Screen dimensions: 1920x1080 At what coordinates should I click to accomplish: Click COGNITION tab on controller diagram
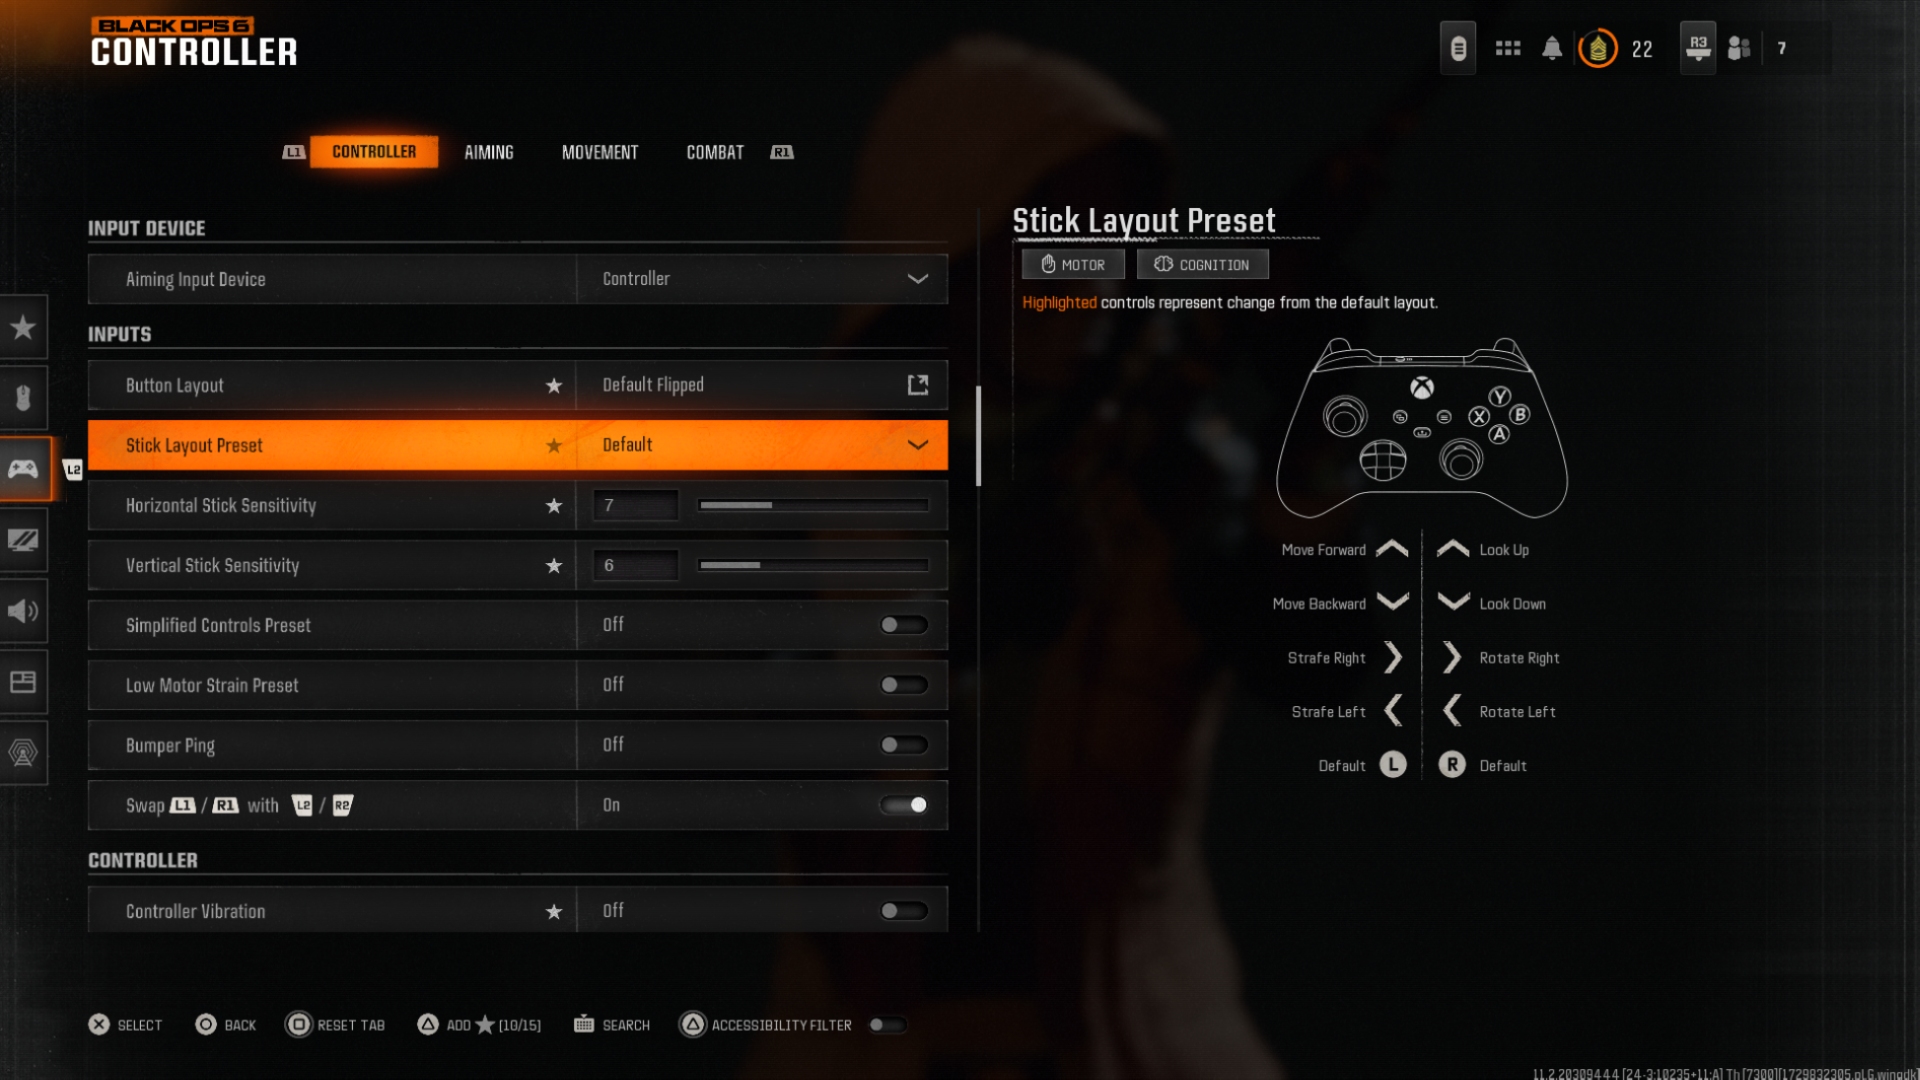1200,264
